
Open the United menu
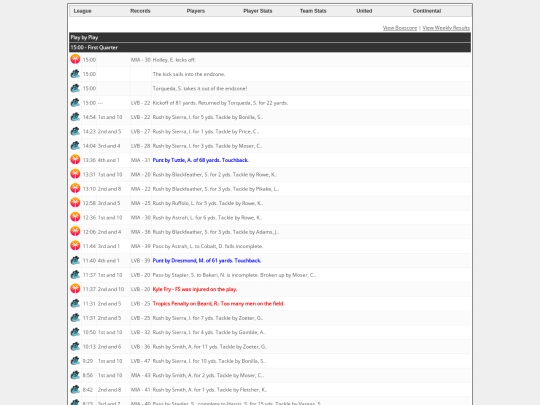[x=364, y=11]
